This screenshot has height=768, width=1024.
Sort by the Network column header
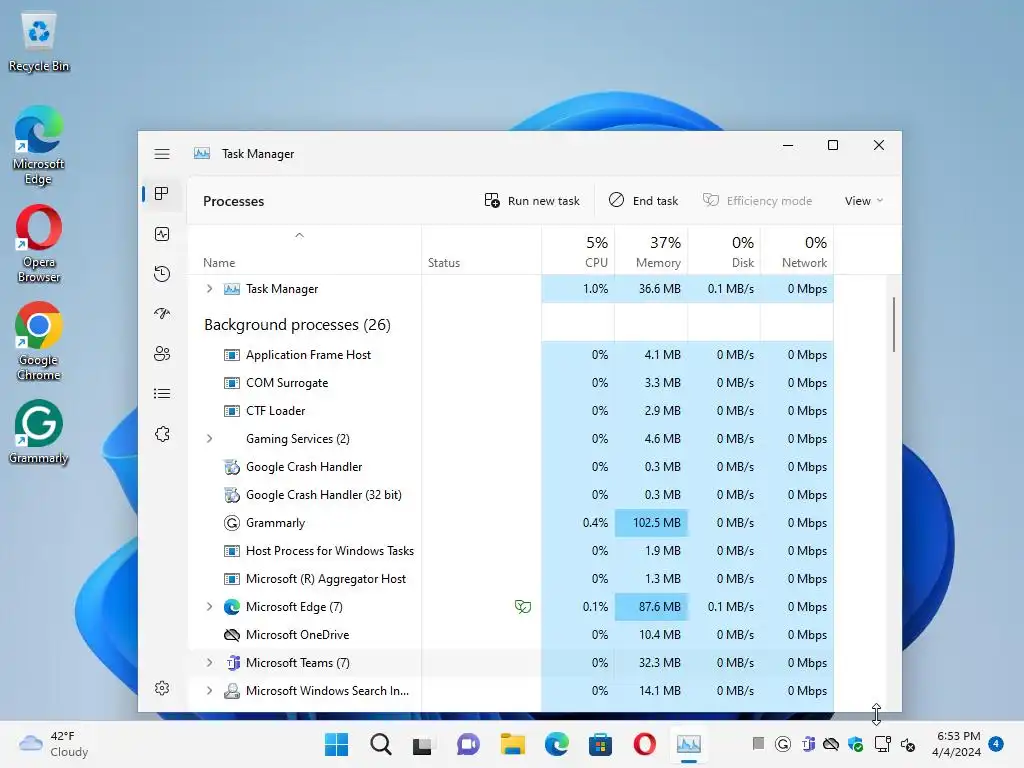[797, 251]
